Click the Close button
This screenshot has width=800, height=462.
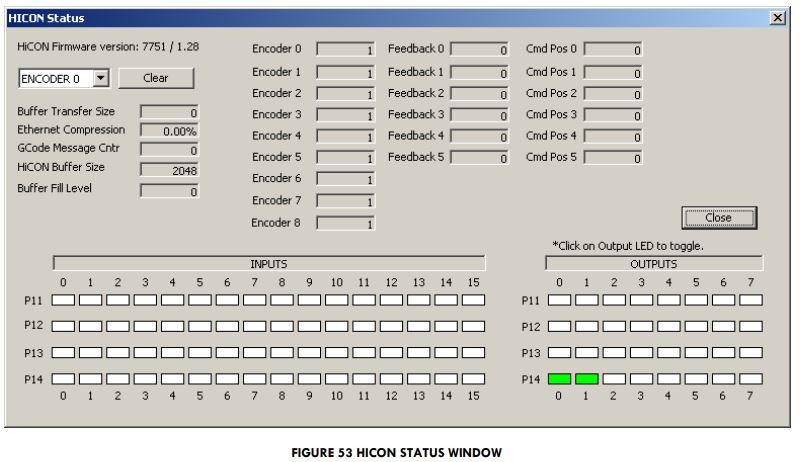tap(718, 218)
